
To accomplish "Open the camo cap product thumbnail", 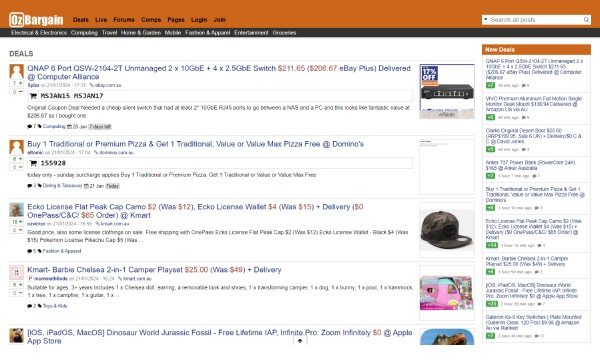I will click(447, 230).
